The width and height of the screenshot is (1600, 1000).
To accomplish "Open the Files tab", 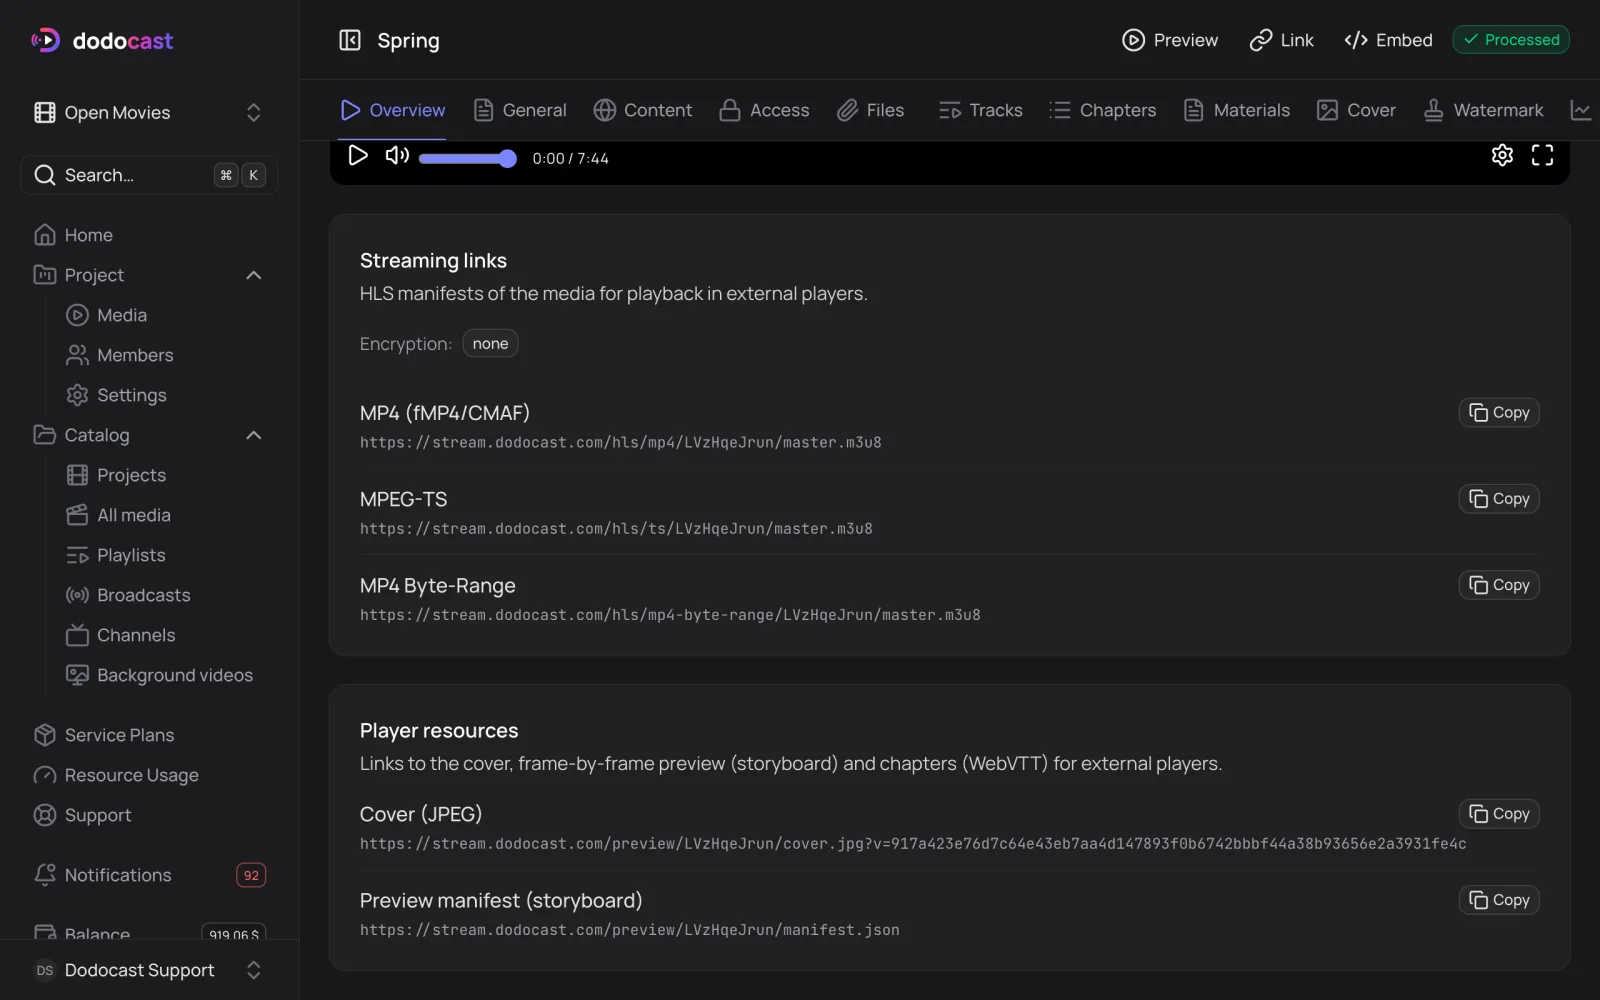I will (x=871, y=110).
